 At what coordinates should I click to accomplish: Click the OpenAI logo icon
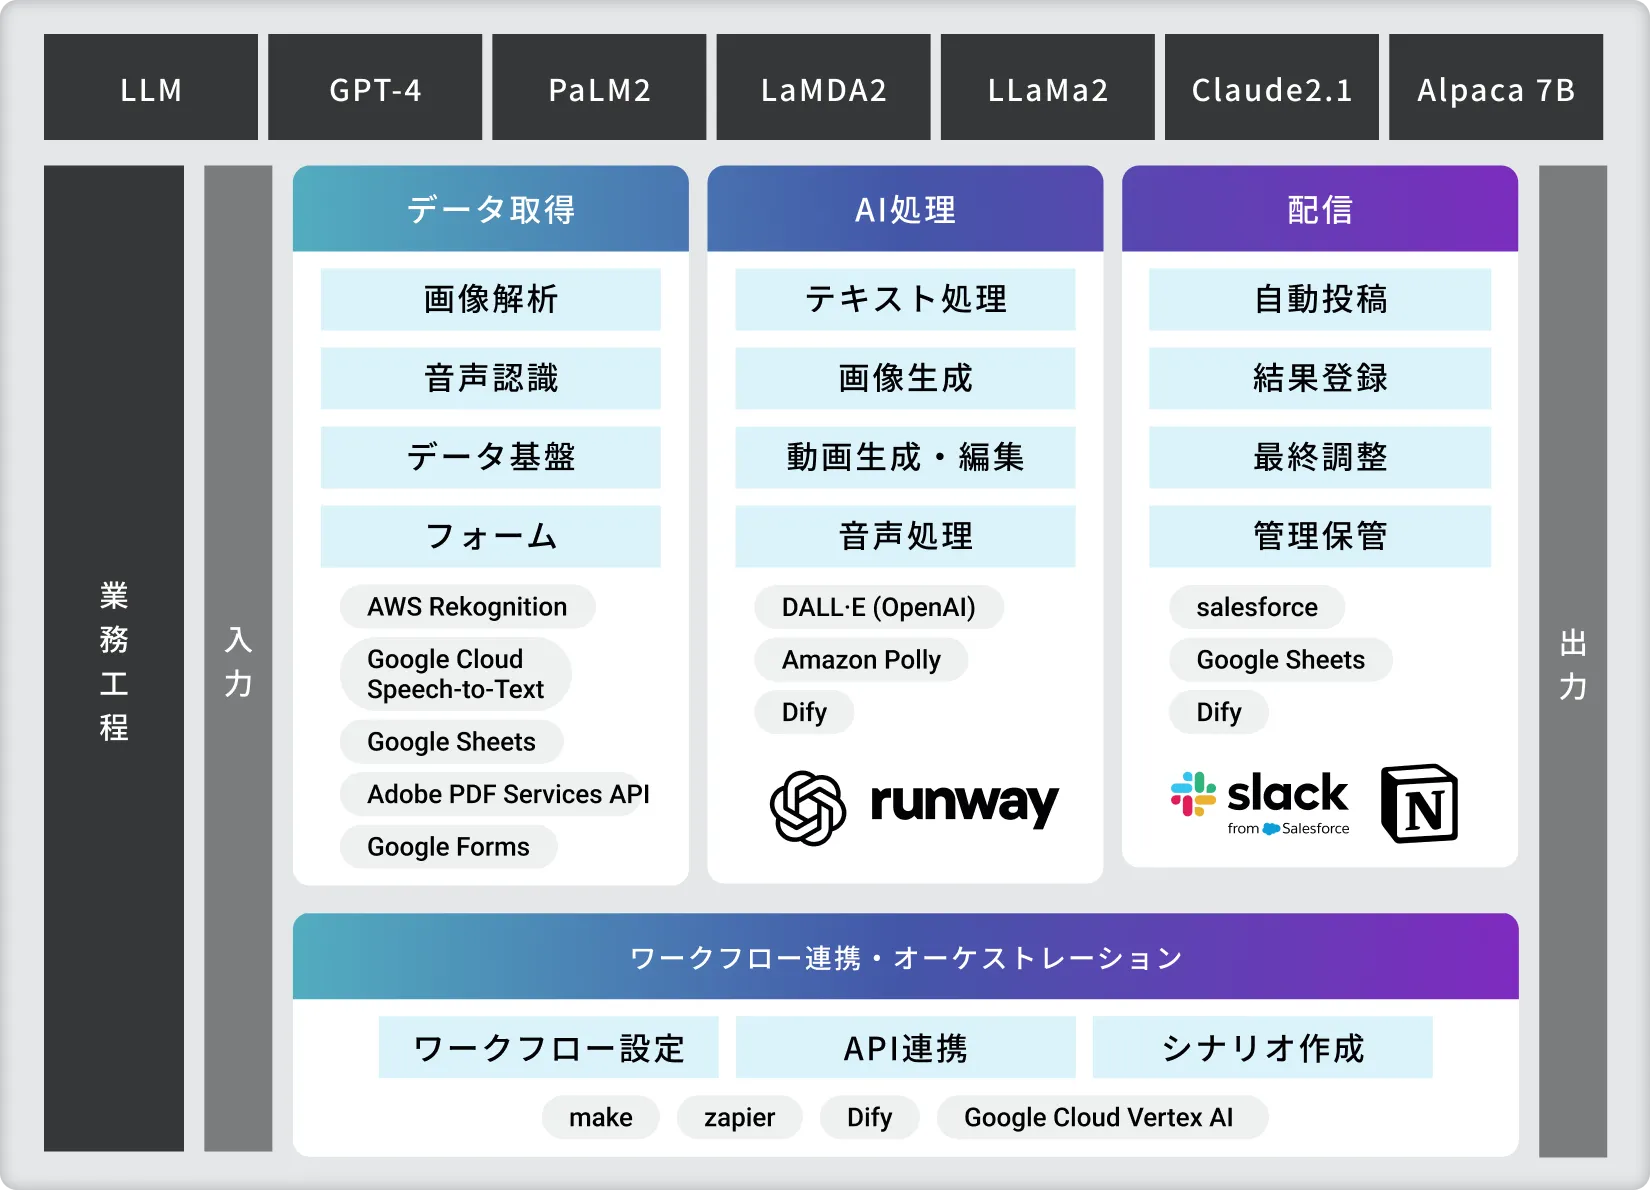(x=808, y=807)
